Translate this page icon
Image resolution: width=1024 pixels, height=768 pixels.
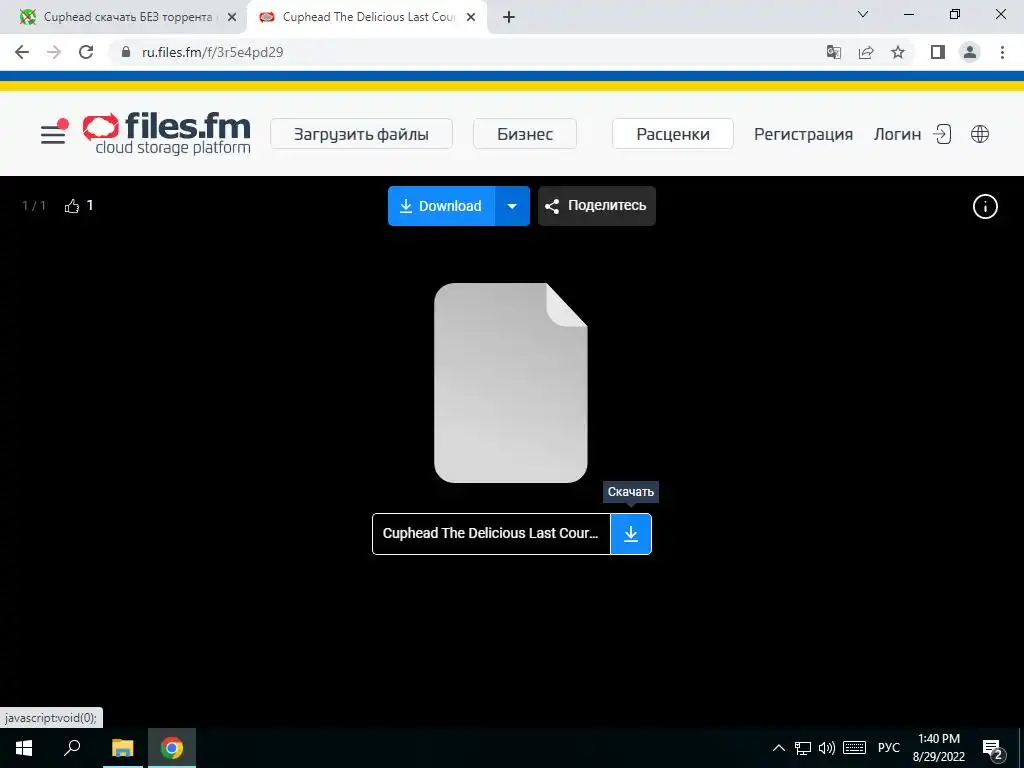coord(833,52)
